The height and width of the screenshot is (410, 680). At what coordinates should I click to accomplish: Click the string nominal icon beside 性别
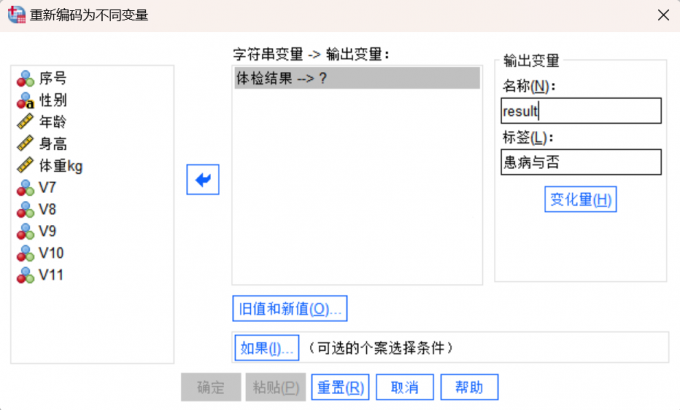pyautogui.click(x=25, y=100)
